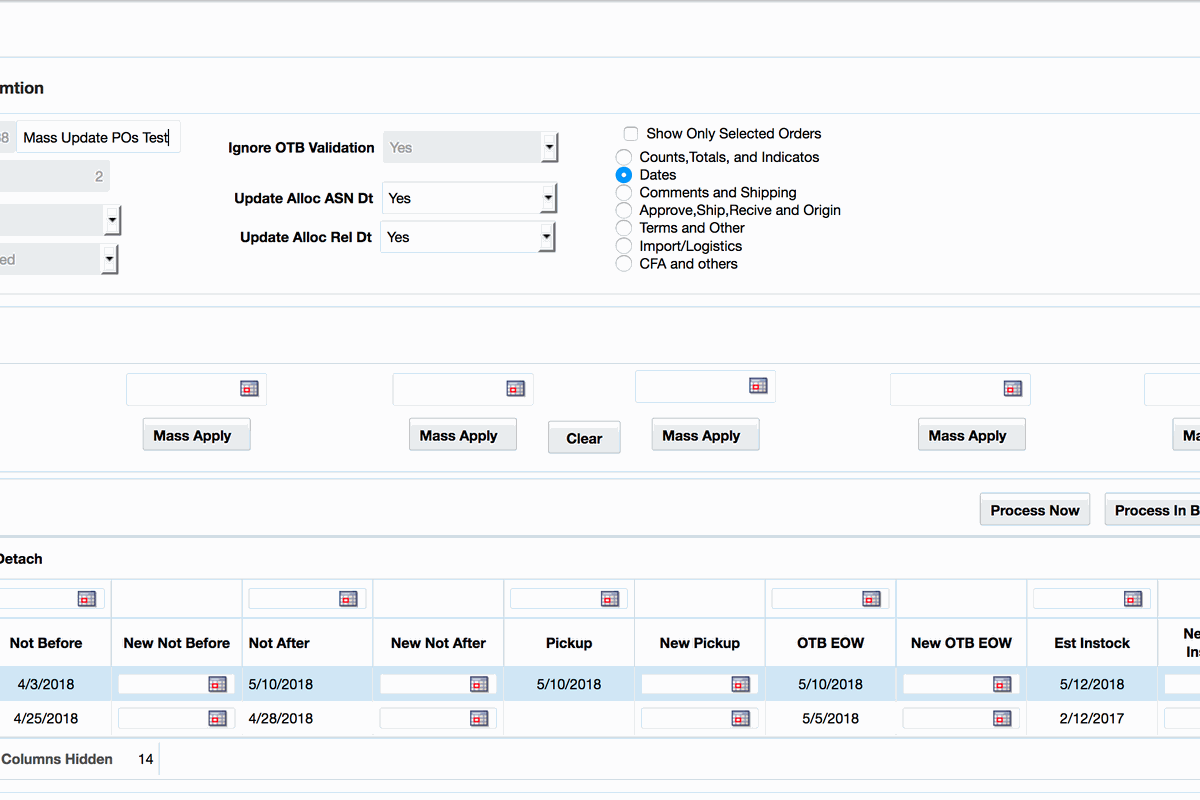The image size is (1200, 800).
Task: Click OTB EOW column header
Action: 831,643
